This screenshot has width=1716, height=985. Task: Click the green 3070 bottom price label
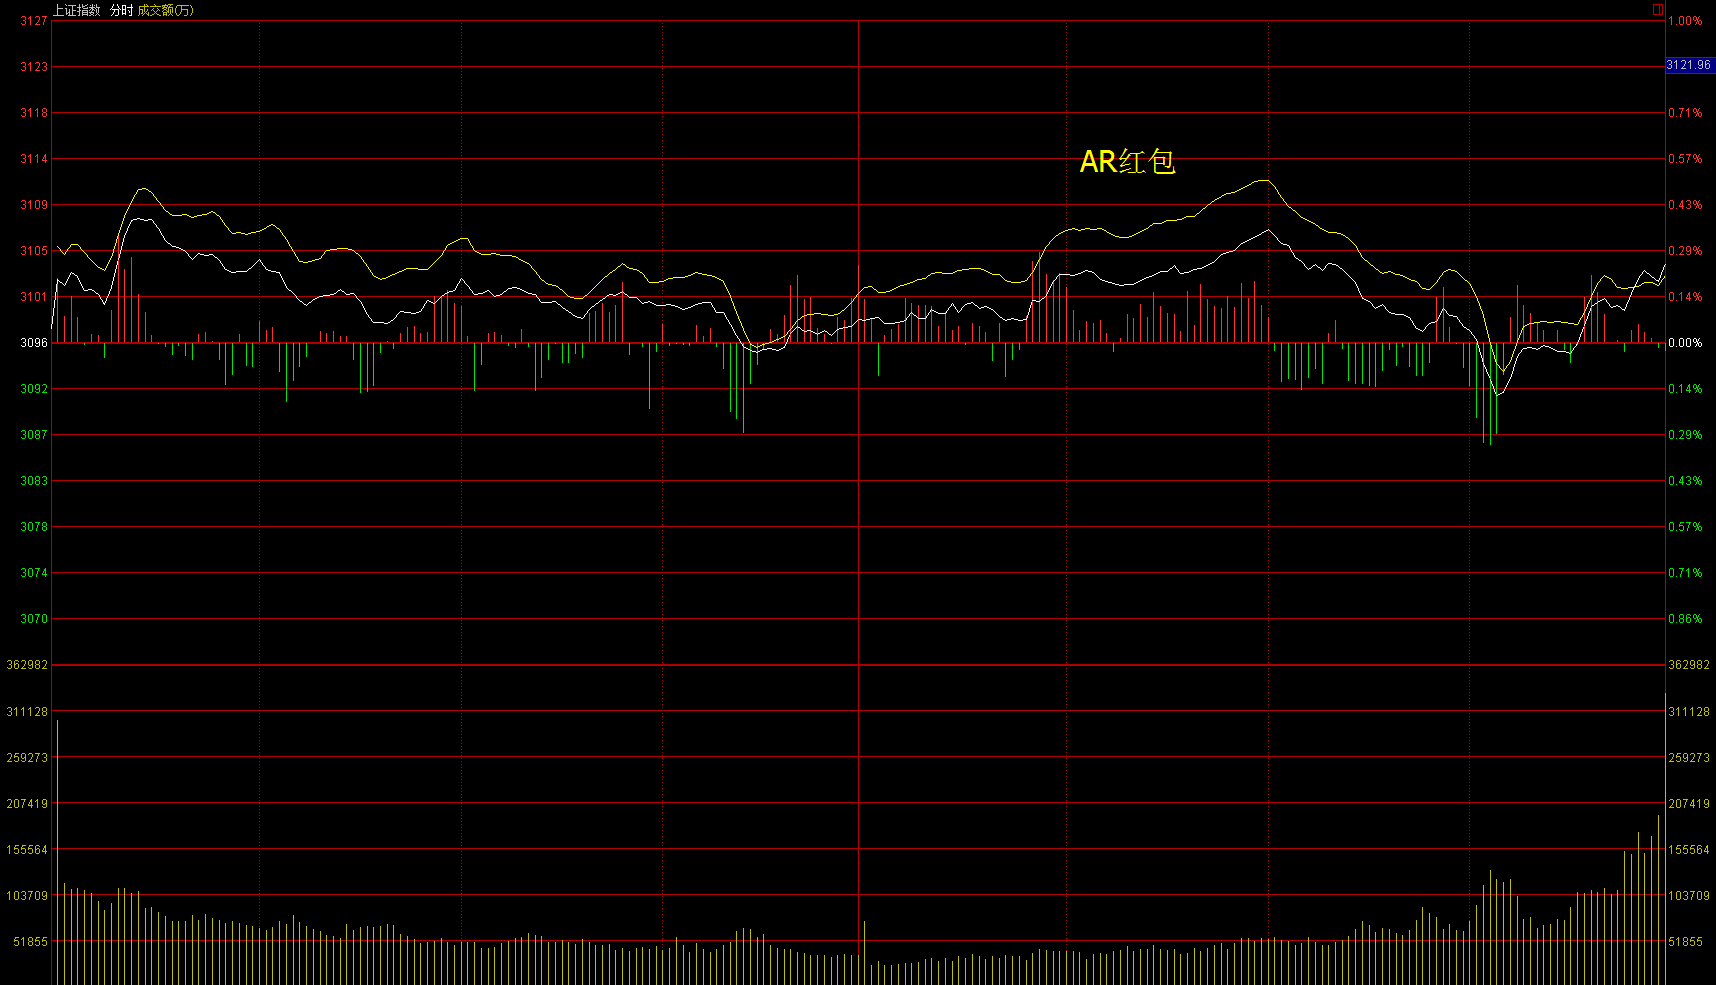click(x=34, y=619)
